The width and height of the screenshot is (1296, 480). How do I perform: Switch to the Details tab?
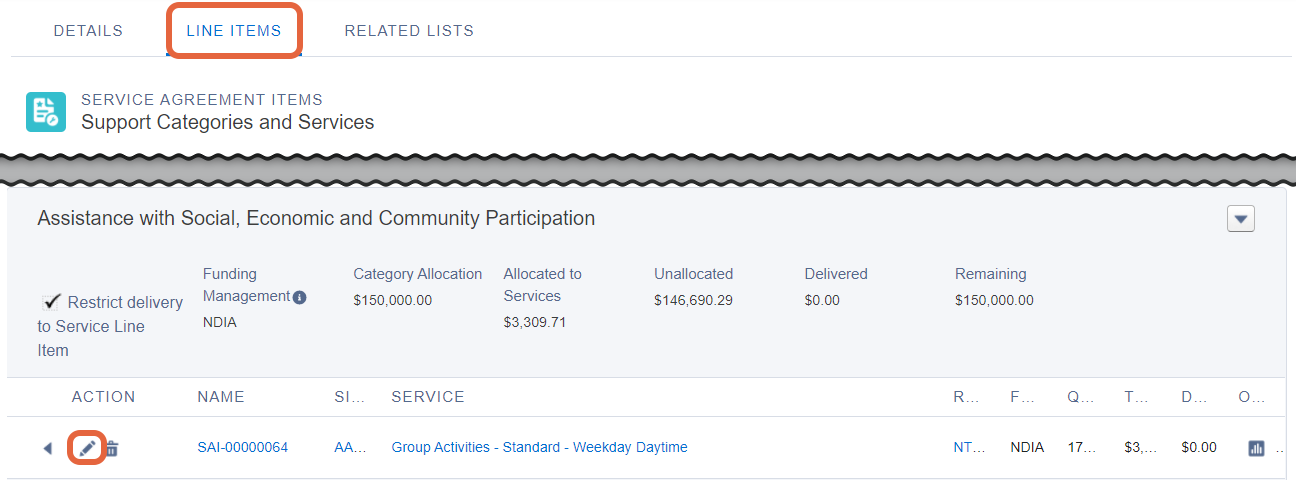88,31
